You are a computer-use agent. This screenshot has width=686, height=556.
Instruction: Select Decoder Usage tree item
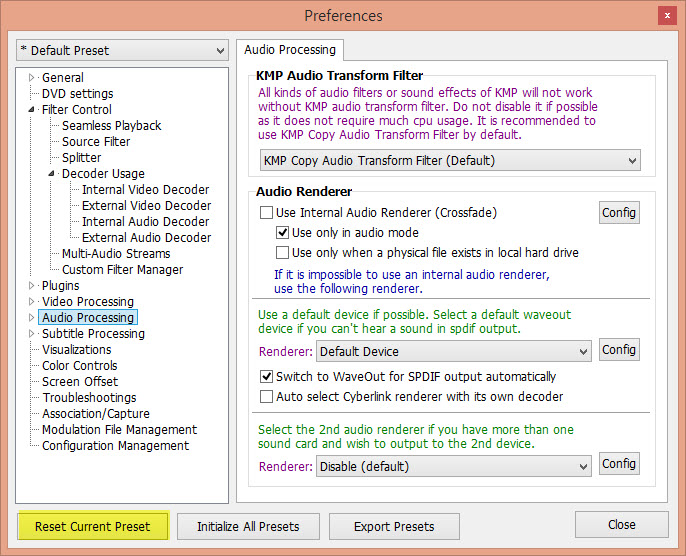click(x=103, y=174)
